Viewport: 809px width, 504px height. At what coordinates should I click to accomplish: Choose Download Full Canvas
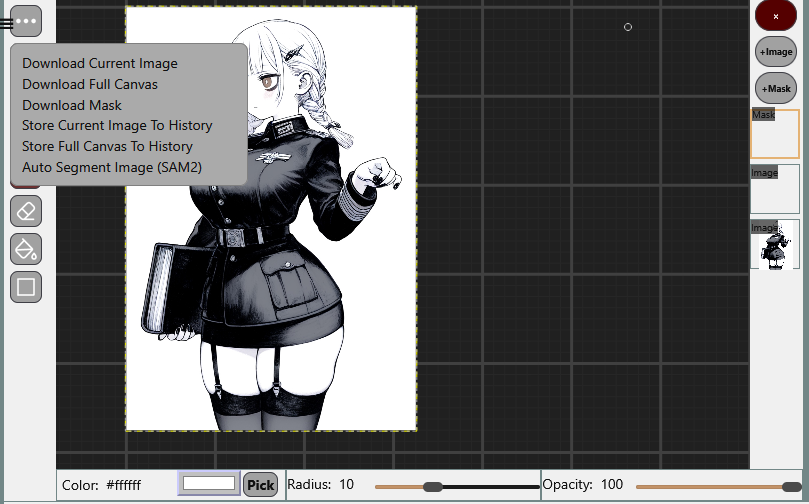pyautogui.click(x=90, y=84)
